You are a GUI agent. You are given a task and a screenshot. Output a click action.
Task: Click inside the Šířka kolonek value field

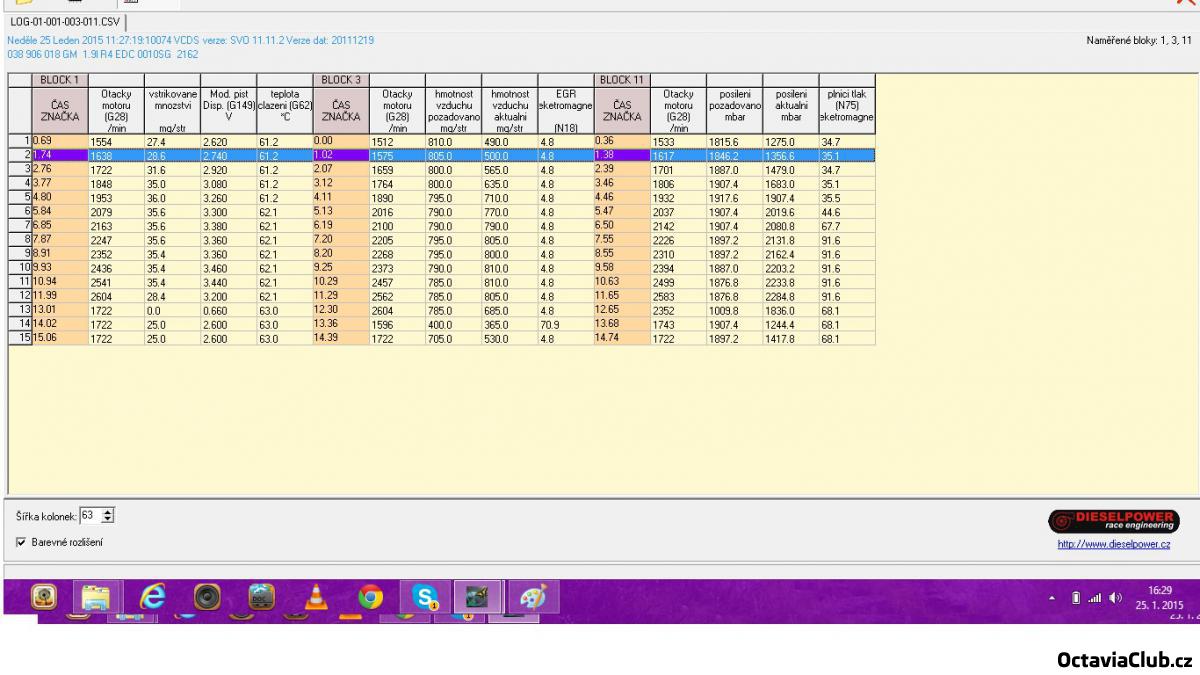tap(90, 515)
